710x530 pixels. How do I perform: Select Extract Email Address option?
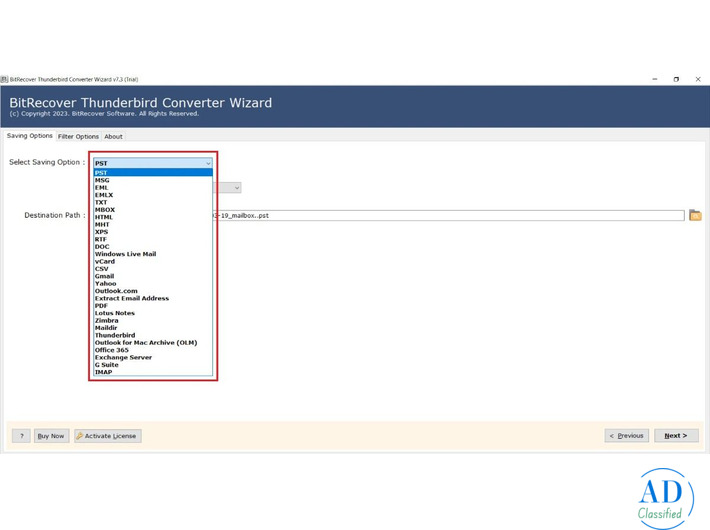pyautogui.click(x=153, y=299)
